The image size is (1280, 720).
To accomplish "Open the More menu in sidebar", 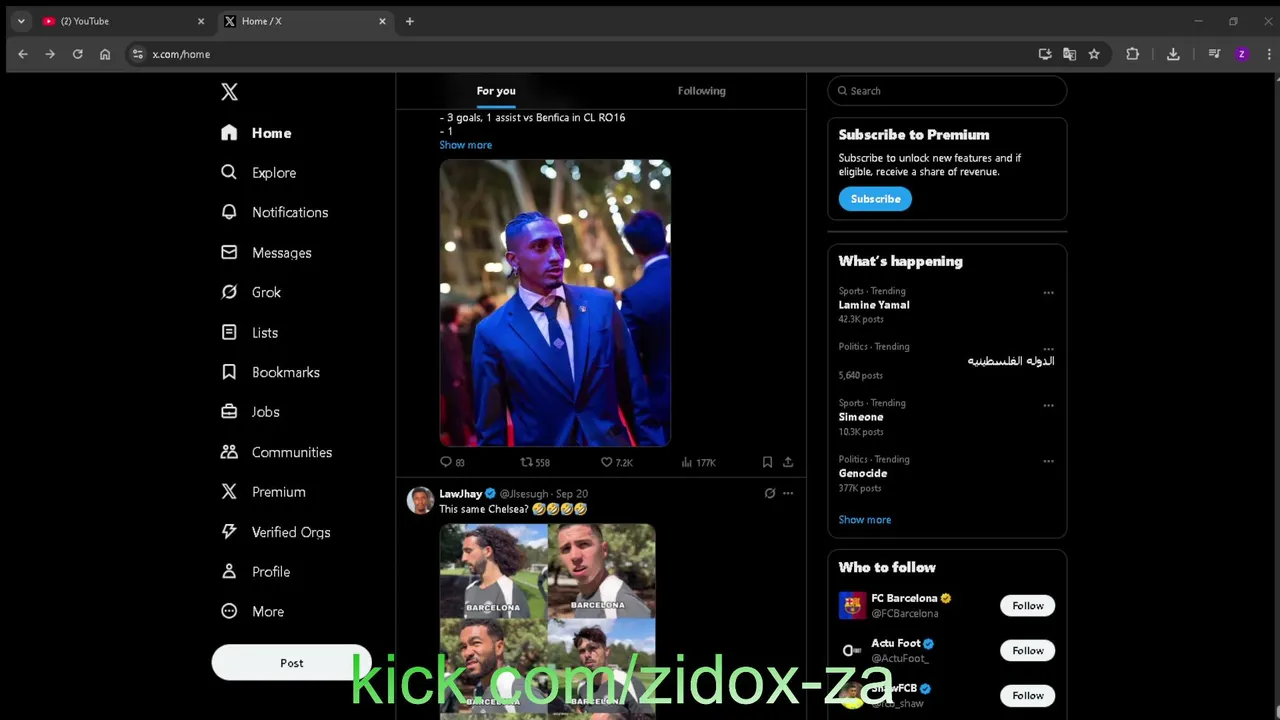I will coord(253,612).
